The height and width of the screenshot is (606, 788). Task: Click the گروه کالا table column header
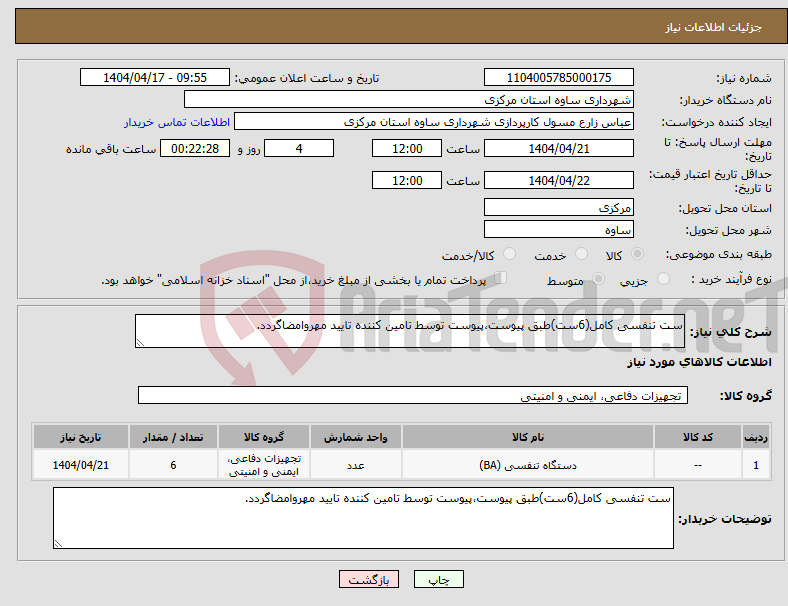pos(264,437)
